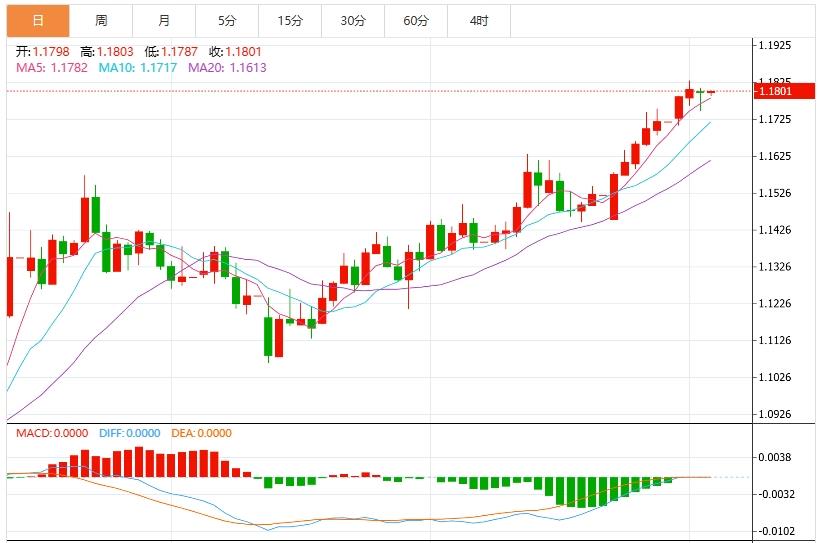Open the 5分 interval chart

(227, 20)
